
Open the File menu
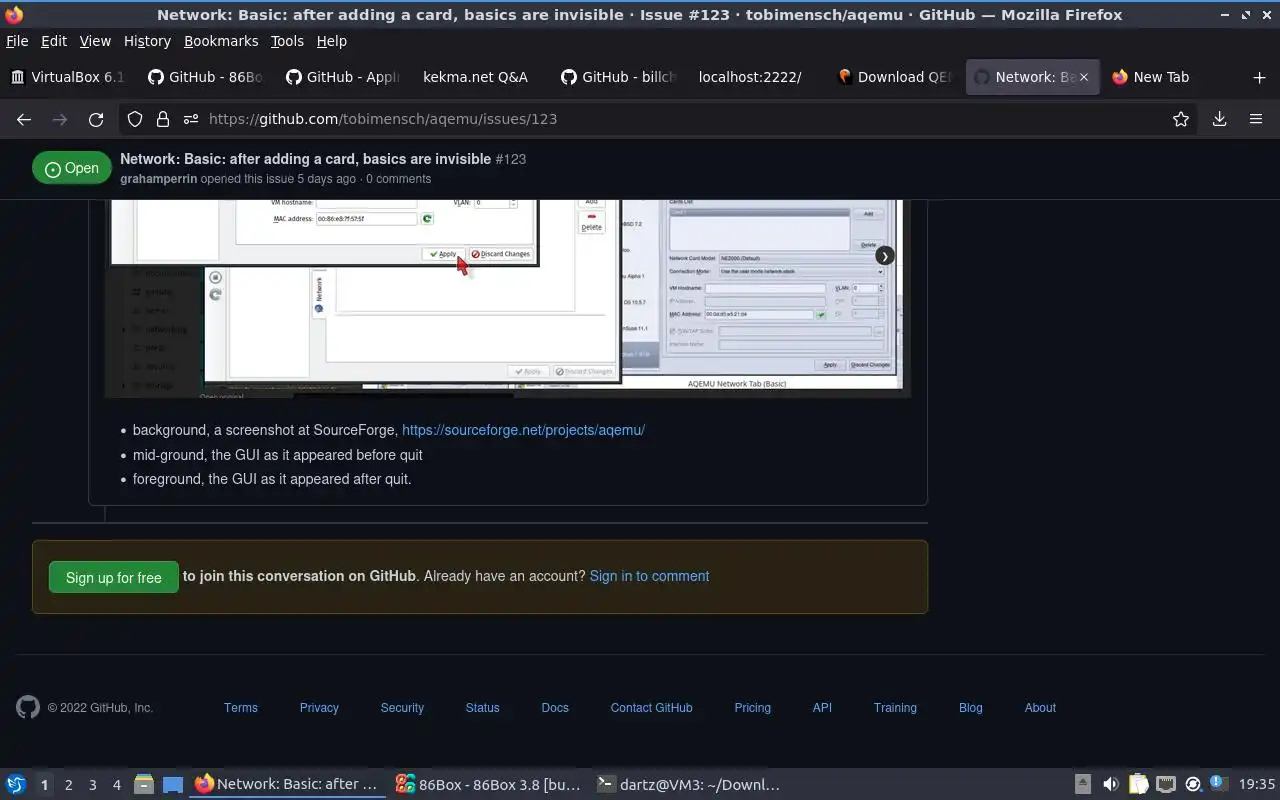(17, 41)
